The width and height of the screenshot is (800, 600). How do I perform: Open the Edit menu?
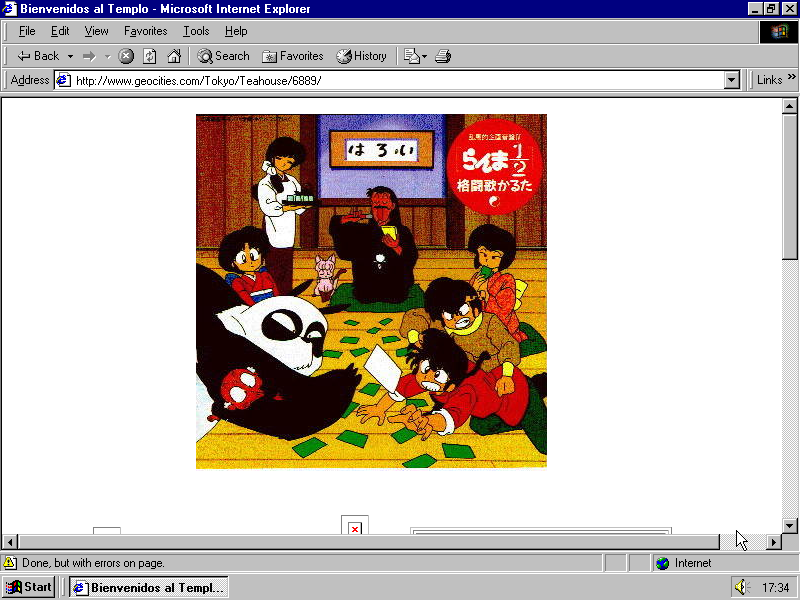coord(60,31)
